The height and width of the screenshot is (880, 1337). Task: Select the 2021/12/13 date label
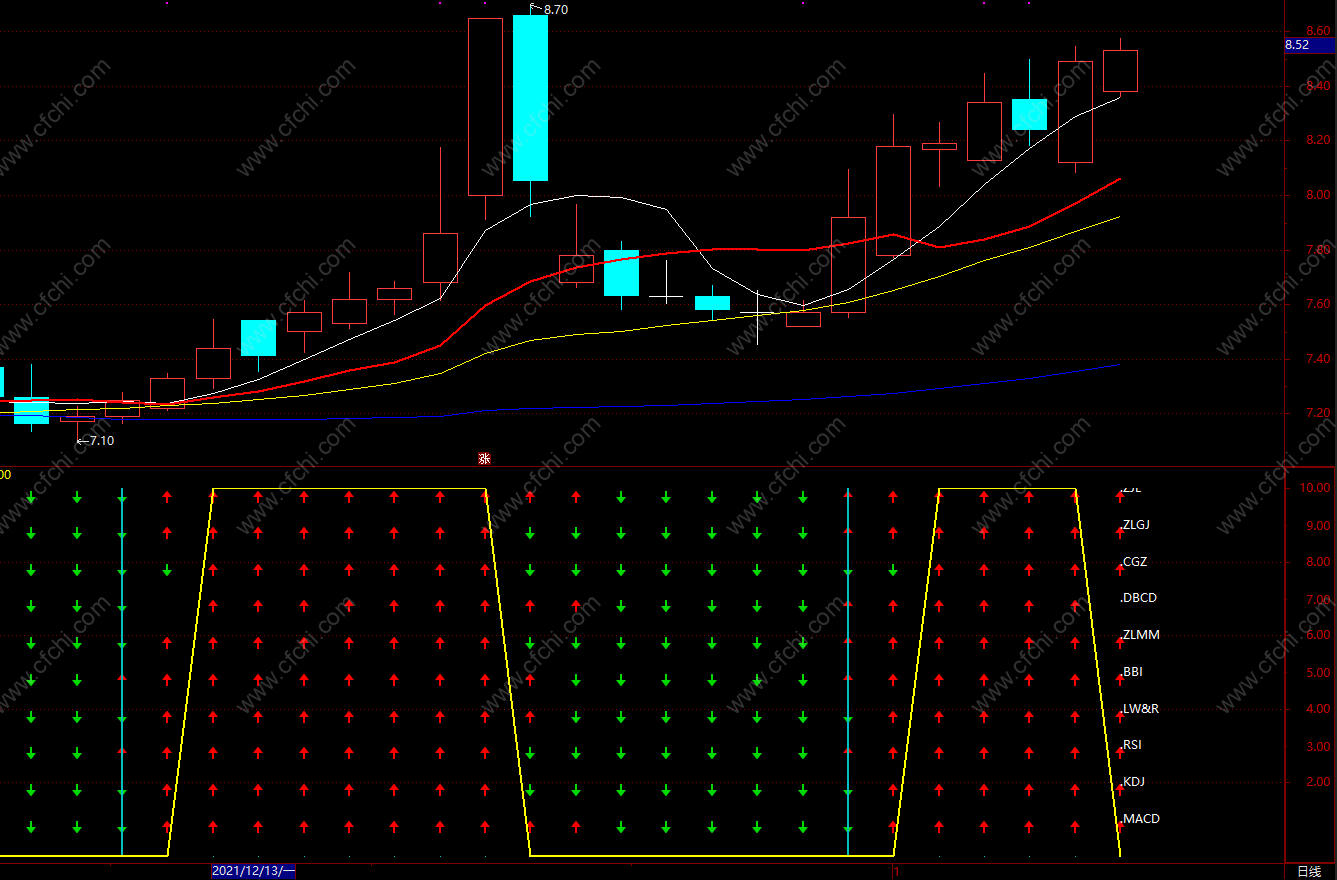click(x=253, y=871)
